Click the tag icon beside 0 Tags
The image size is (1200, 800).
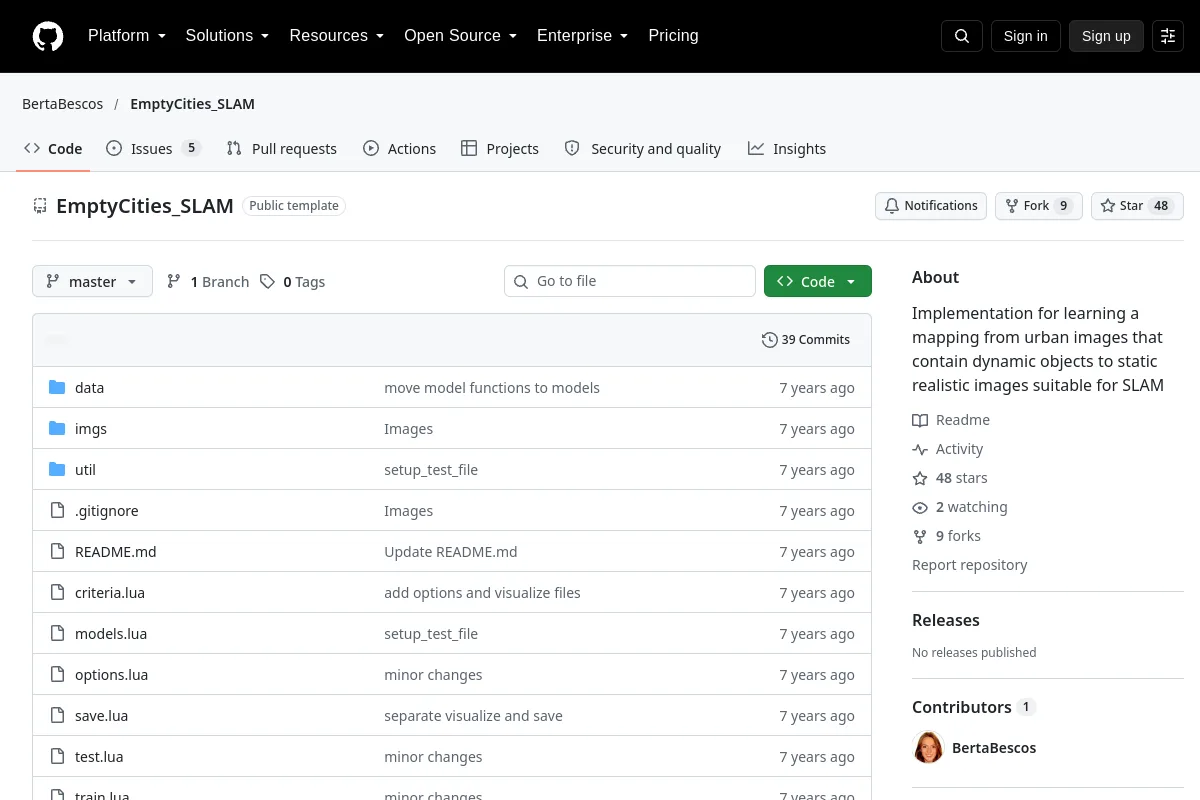[267, 282]
